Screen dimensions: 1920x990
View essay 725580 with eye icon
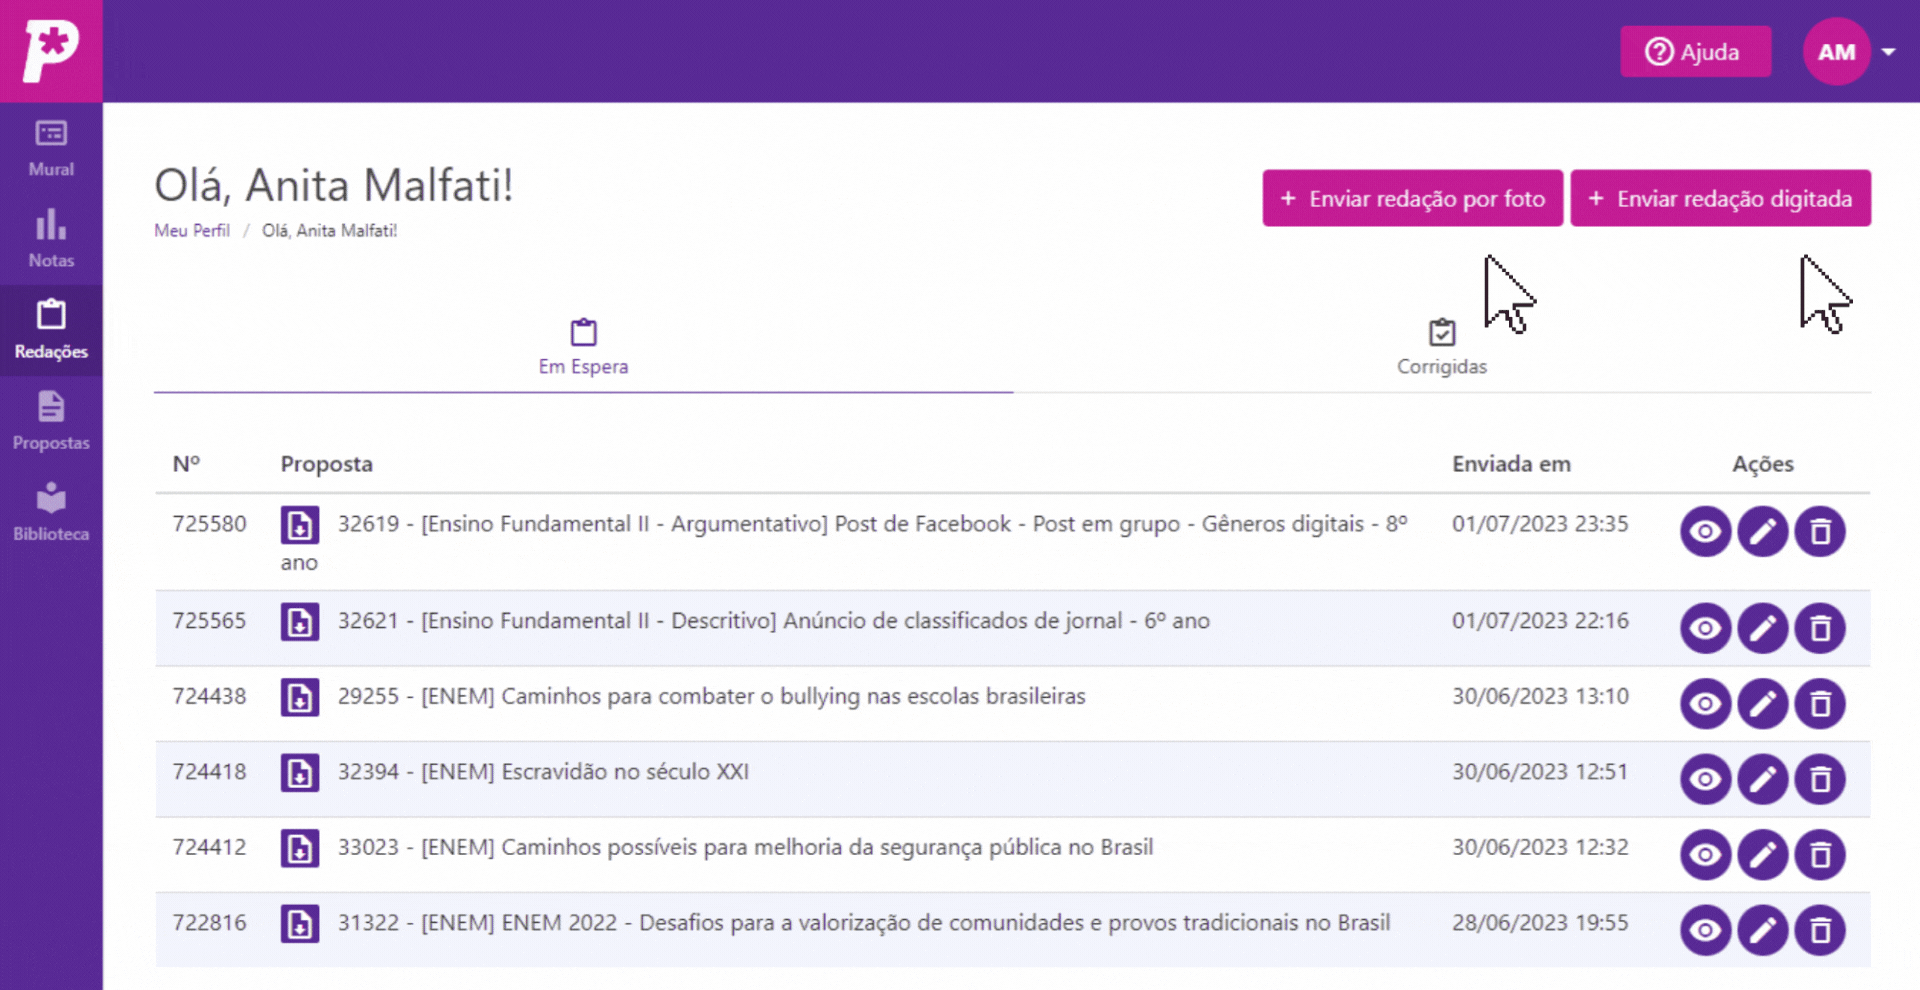pos(1705,531)
